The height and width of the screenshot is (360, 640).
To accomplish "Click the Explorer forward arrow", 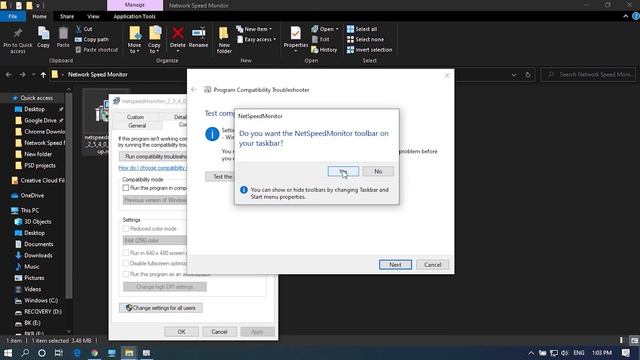I will (x=22, y=75).
